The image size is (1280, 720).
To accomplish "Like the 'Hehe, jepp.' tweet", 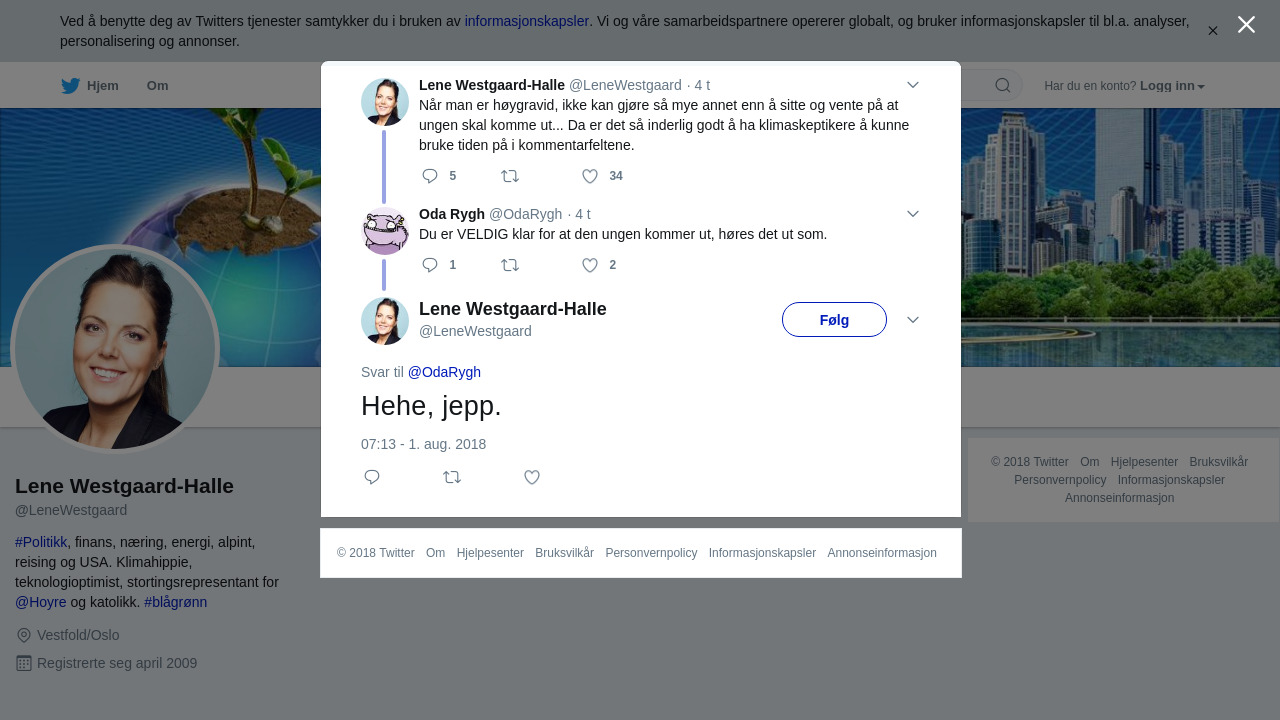I will 532,477.
